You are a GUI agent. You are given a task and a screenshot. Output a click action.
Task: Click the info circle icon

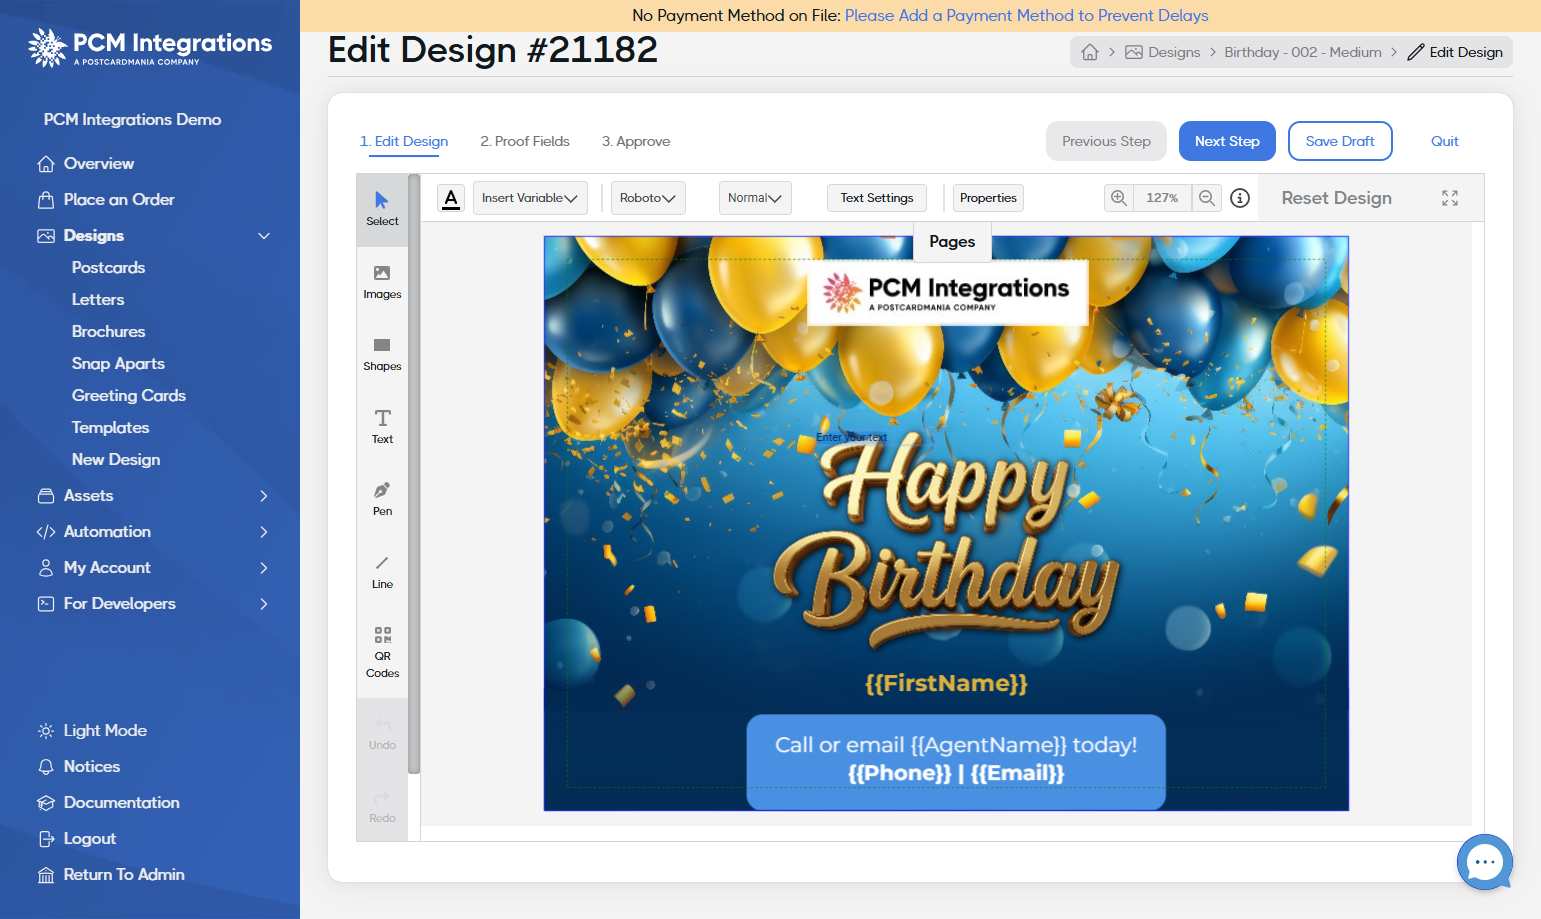[1240, 198]
